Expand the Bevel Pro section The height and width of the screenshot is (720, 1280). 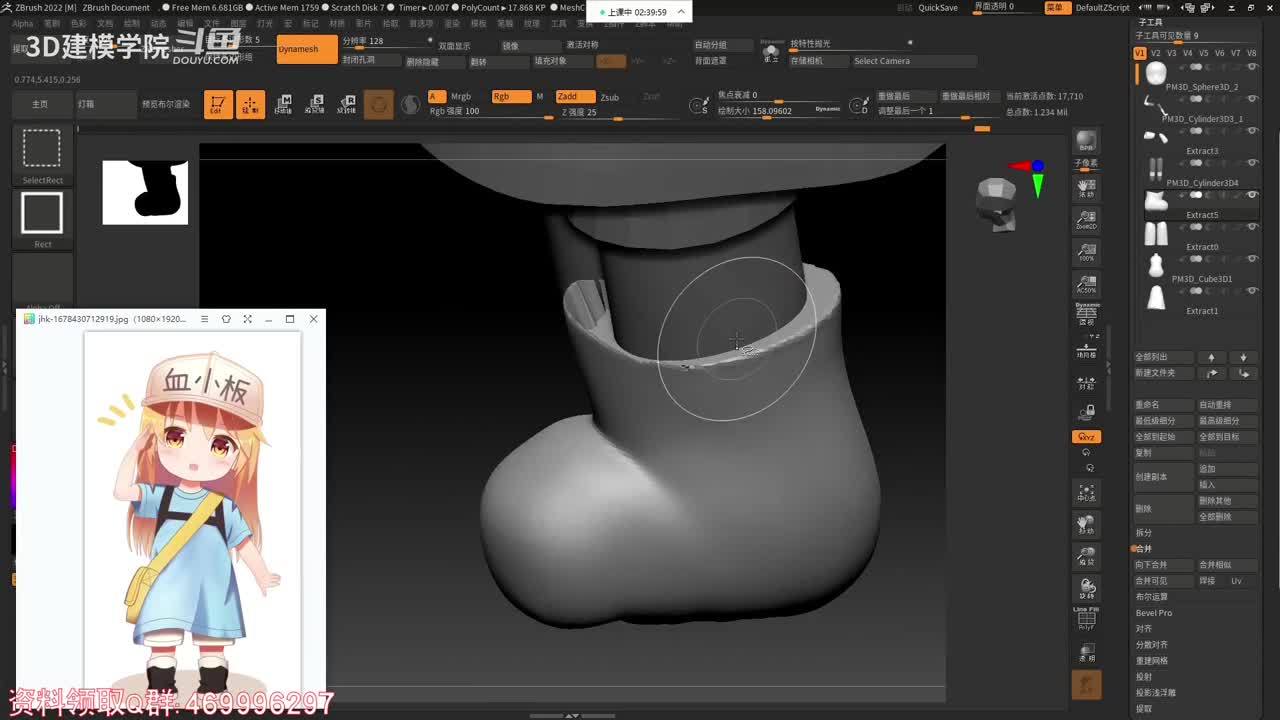click(x=1154, y=613)
